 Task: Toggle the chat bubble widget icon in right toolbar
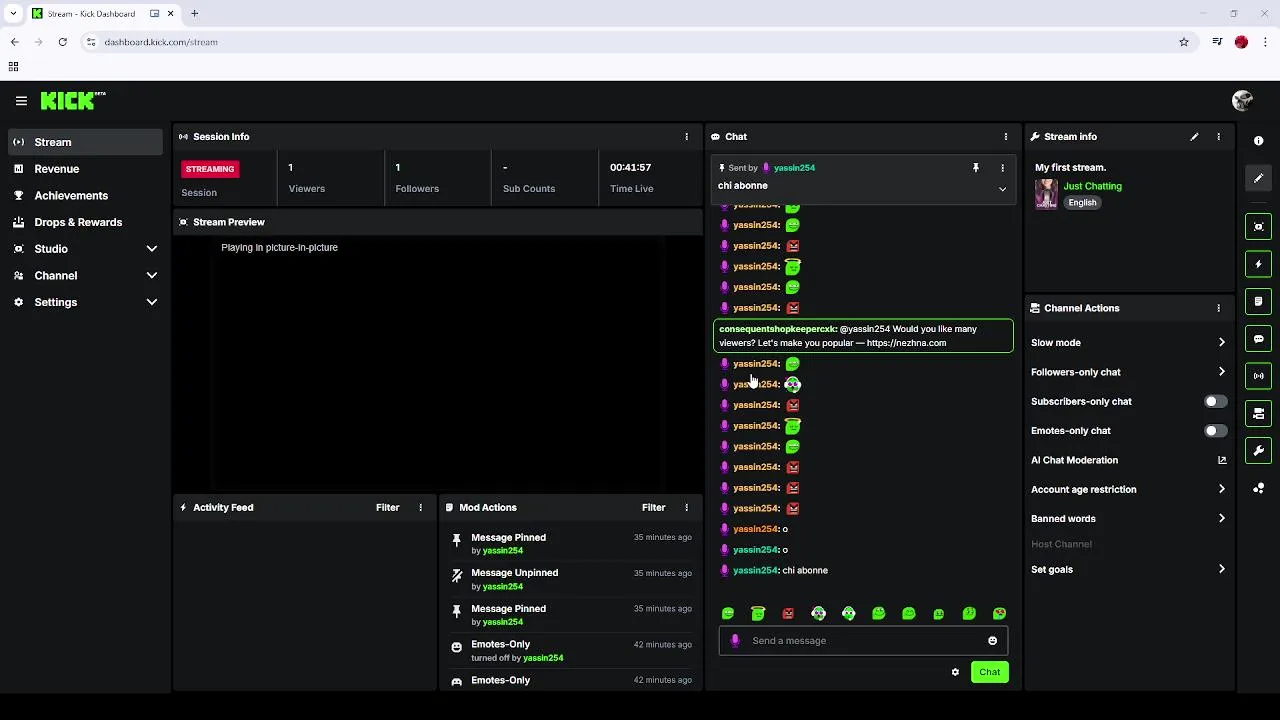point(1259,339)
